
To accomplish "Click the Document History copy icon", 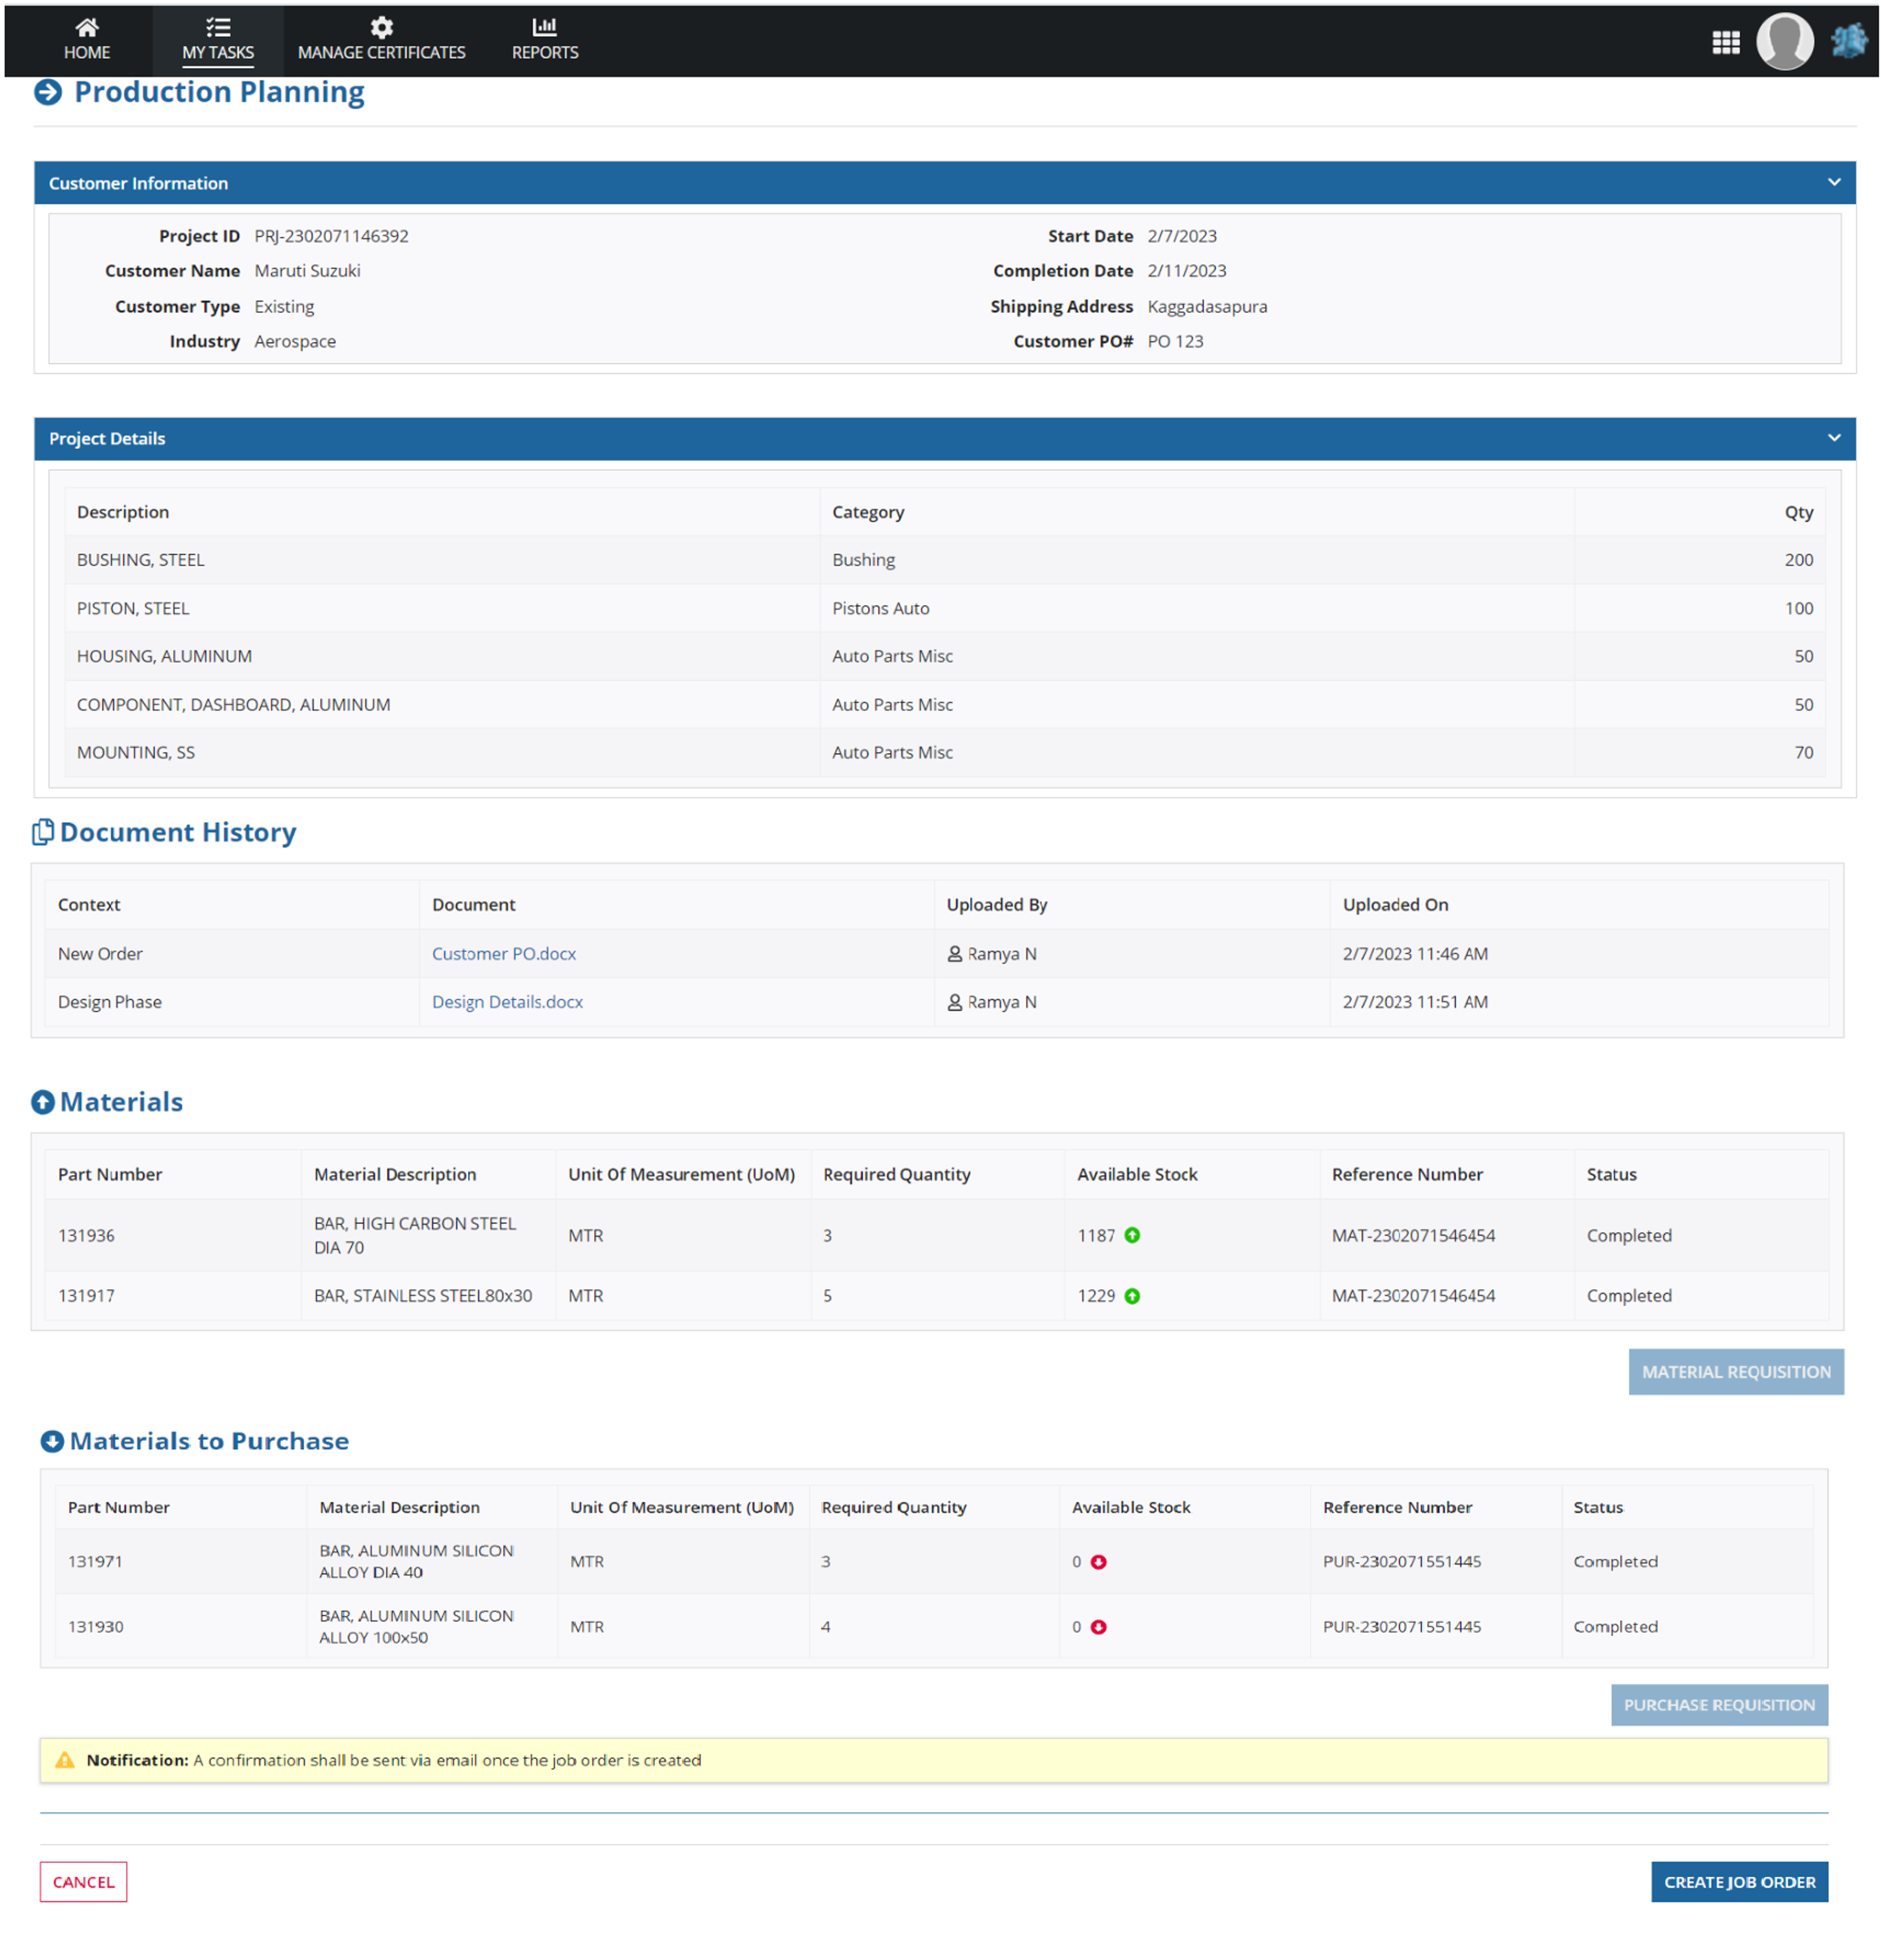I will pyautogui.click(x=43, y=832).
